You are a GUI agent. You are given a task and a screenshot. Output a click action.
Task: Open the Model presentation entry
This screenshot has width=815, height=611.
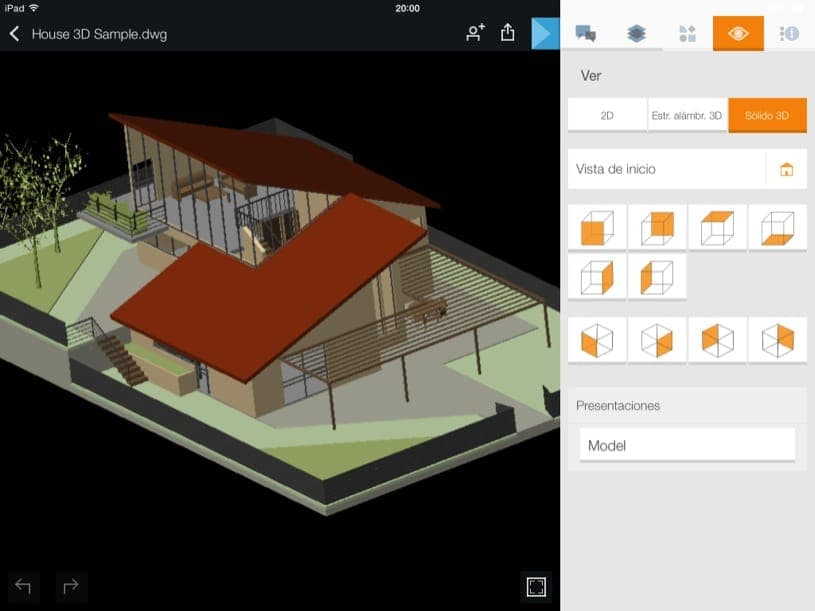click(x=687, y=445)
